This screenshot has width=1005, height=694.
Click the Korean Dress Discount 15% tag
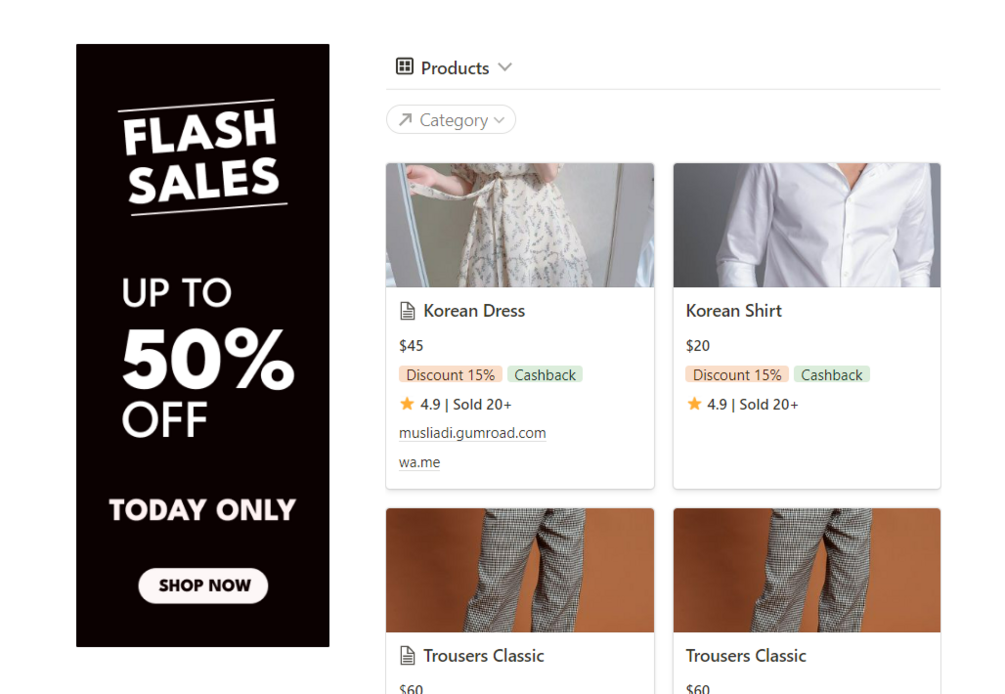click(x=450, y=375)
